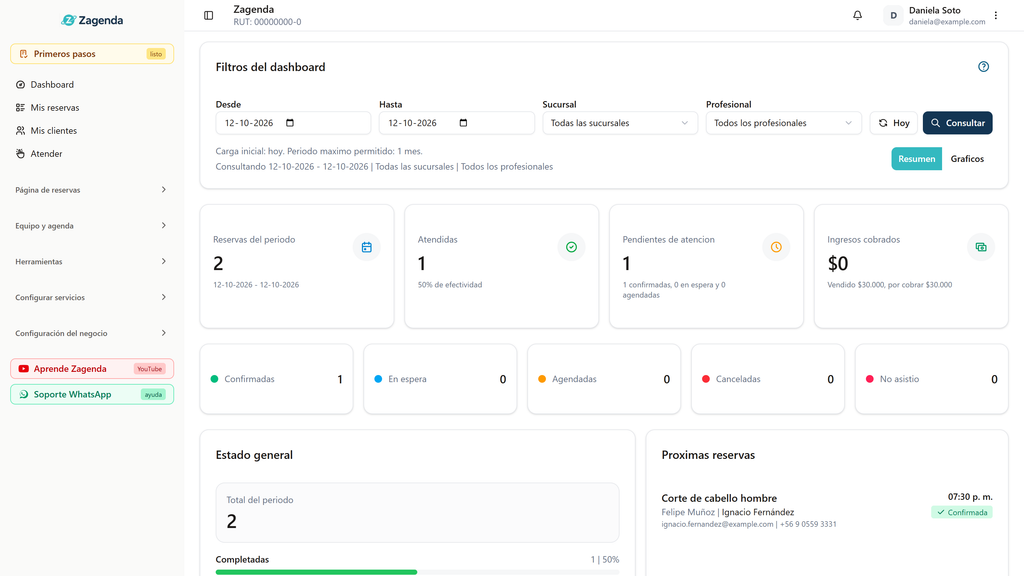
Task: Open the Hasta calendar picker icon
Action: pos(463,123)
